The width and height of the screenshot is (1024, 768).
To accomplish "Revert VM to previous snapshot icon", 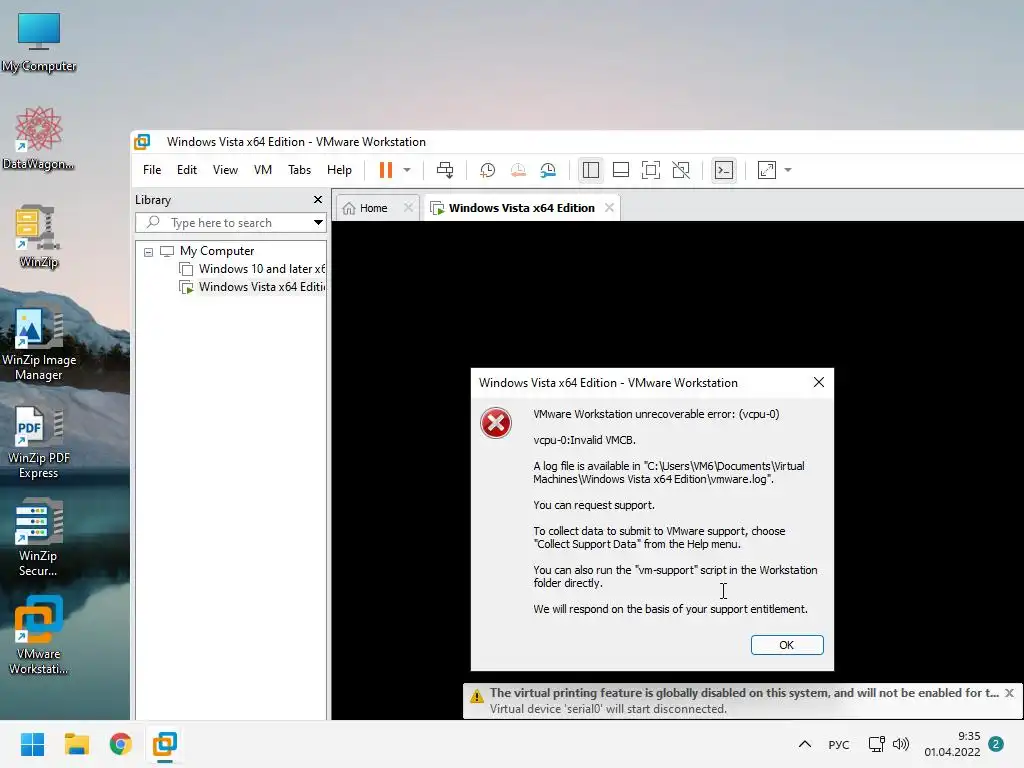I will [x=518, y=170].
